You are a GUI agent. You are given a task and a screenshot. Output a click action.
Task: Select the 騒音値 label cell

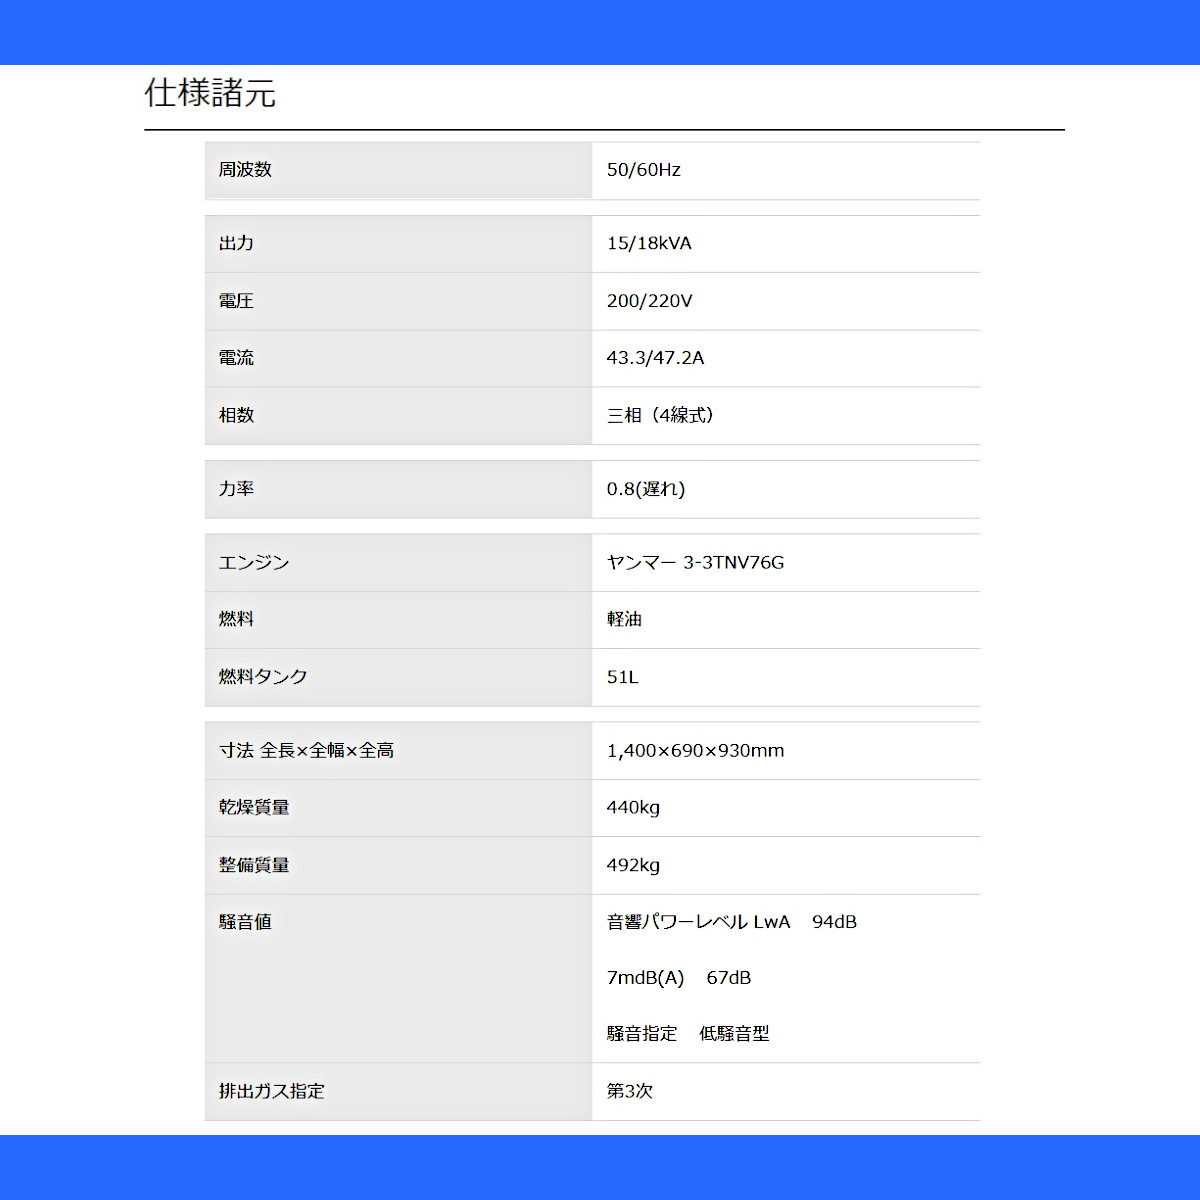click(x=398, y=979)
